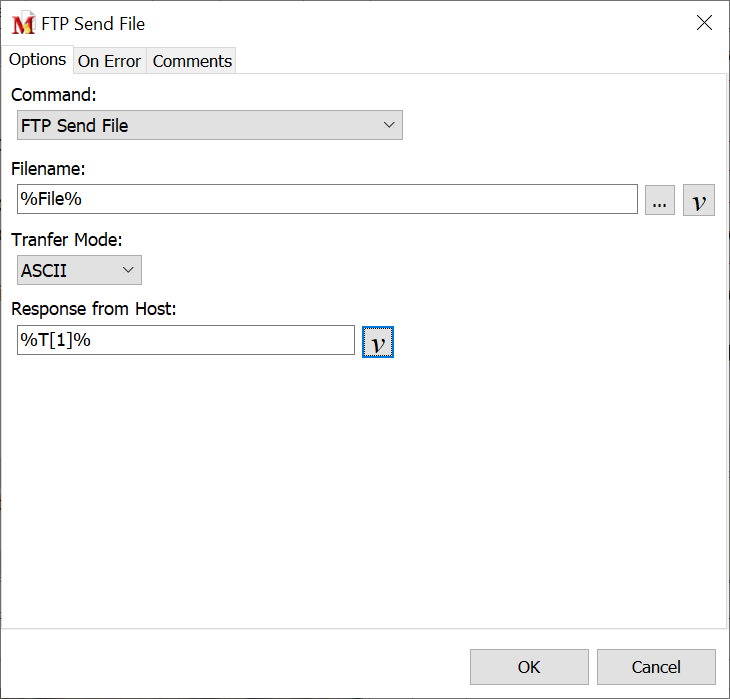Click the "FTP Send File" window title text
The width and height of the screenshot is (730, 699).
tap(93, 24)
